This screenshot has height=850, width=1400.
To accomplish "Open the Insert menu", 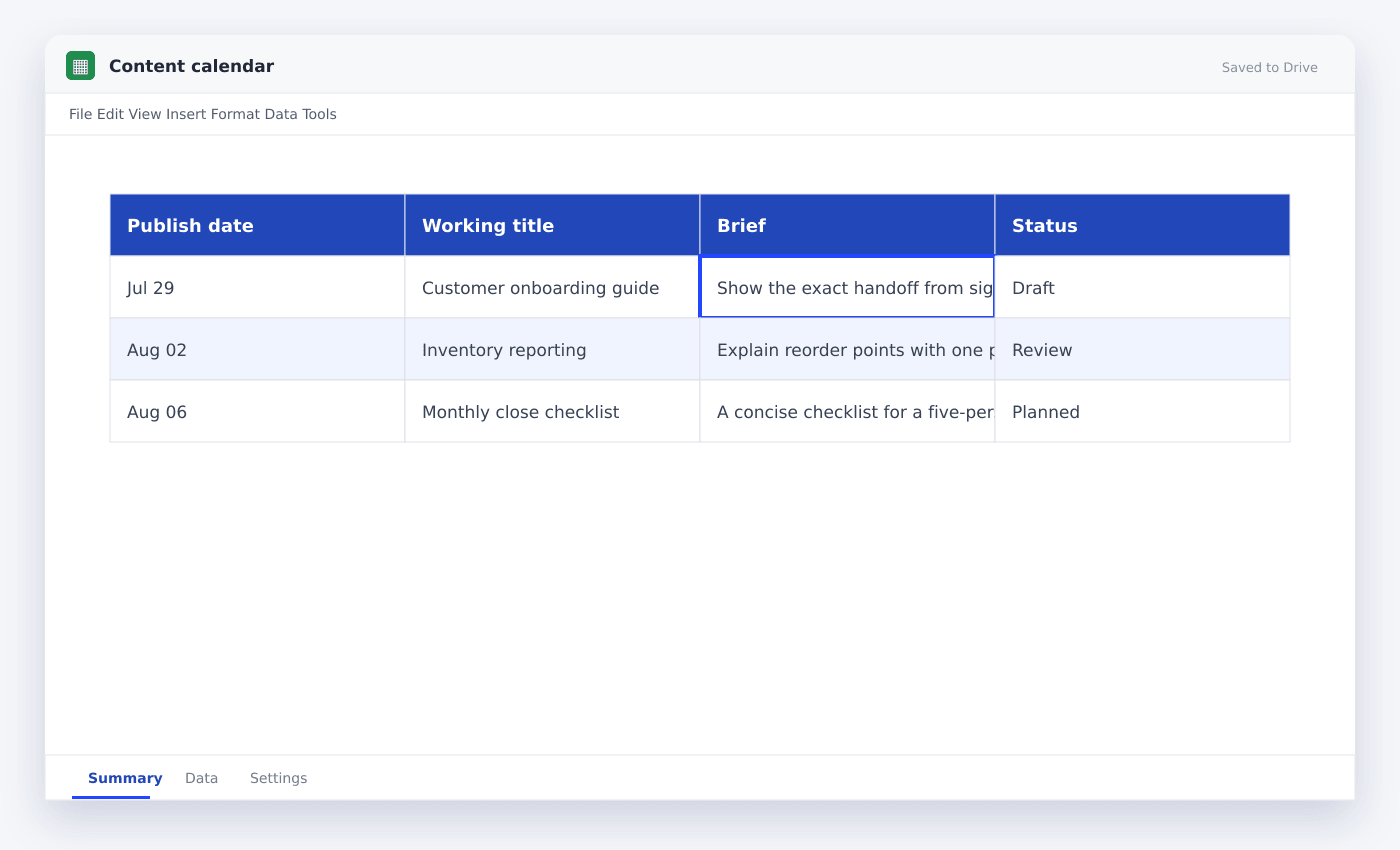I will click(x=186, y=114).
